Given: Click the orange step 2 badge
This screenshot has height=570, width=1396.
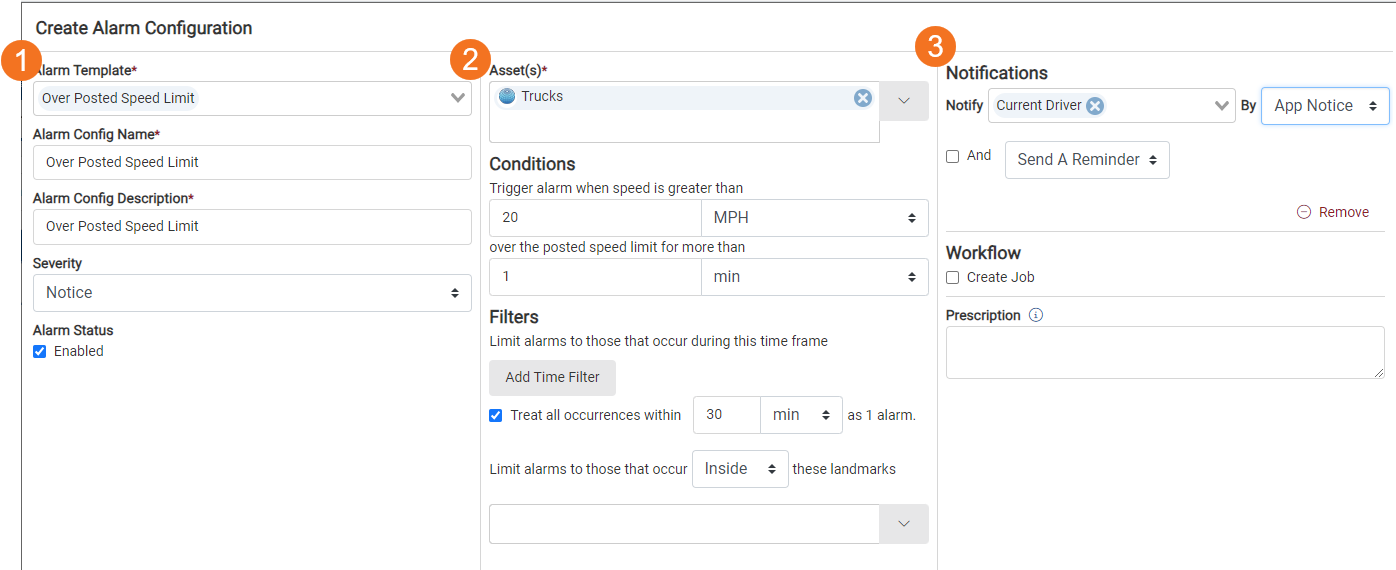Looking at the screenshot, I should point(470,59).
